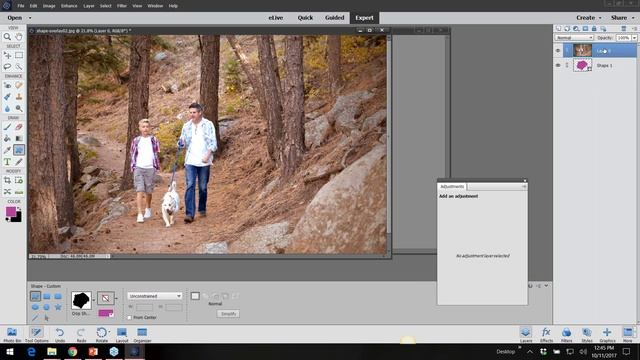This screenshot has width=640, height=360.
Task: Choose the Shape Selection arrow option
Action: point(47,318)
